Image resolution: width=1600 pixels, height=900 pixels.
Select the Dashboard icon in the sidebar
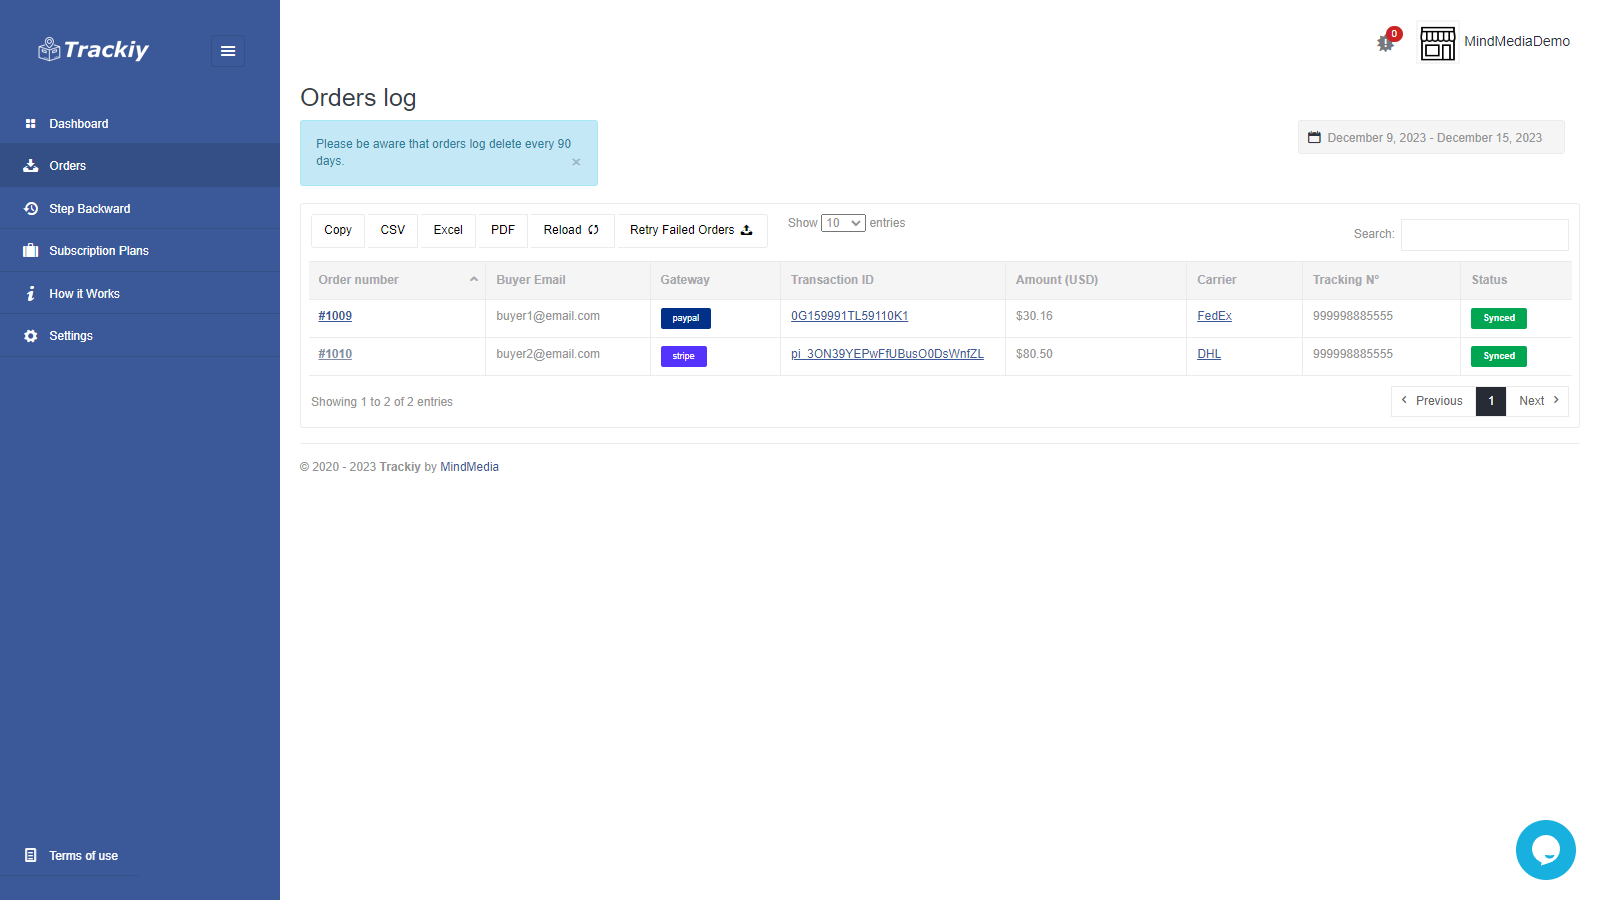coord(31,123)
